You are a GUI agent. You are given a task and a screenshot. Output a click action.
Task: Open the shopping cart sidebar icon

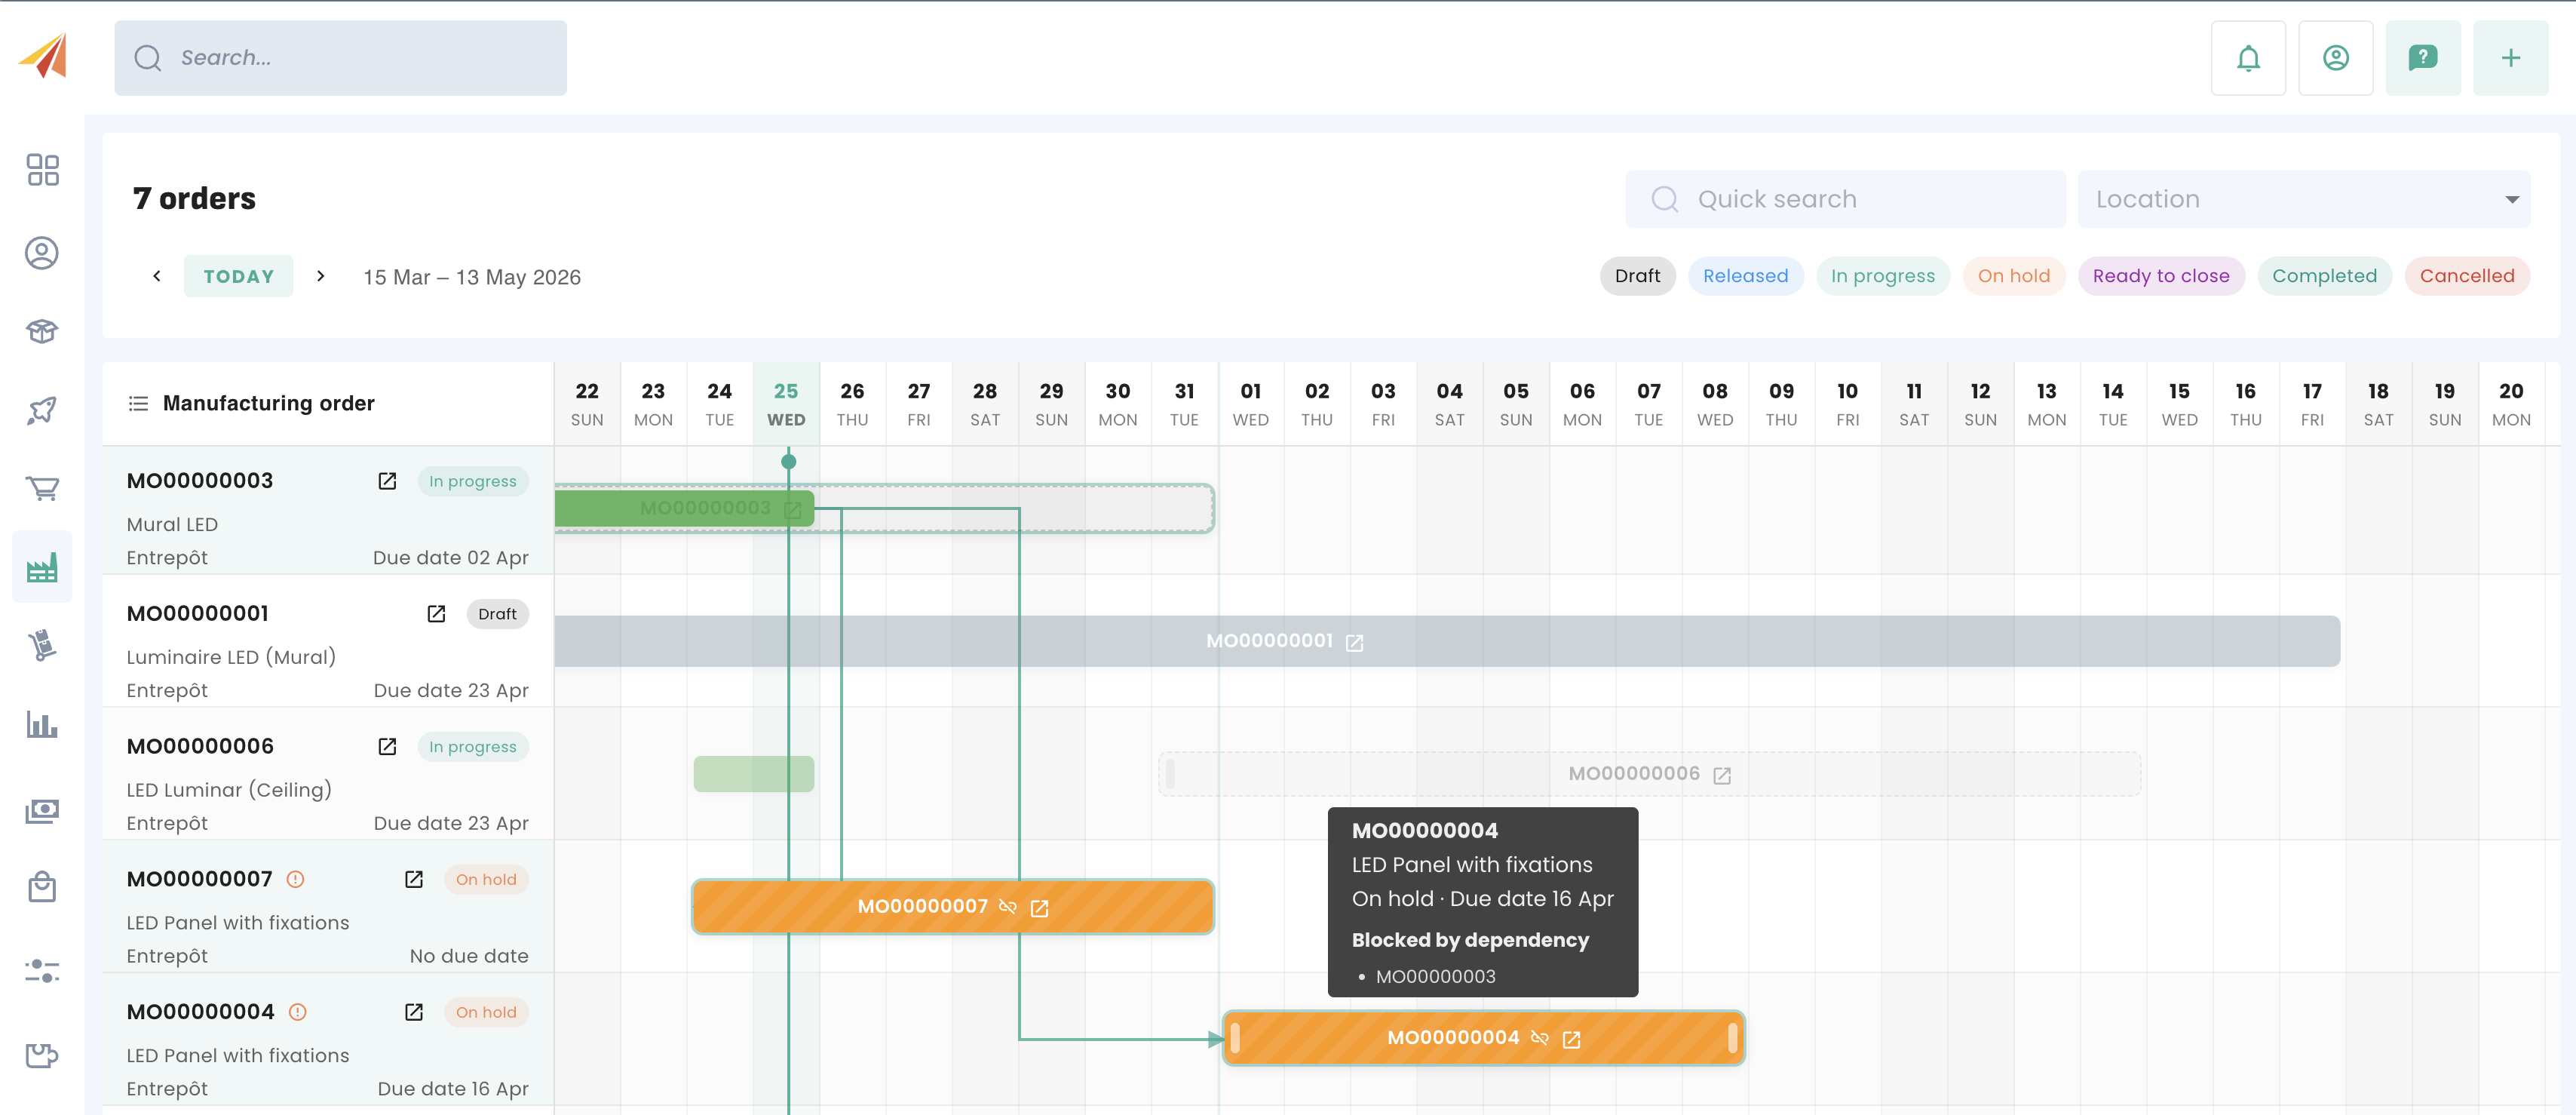(42, 488)
